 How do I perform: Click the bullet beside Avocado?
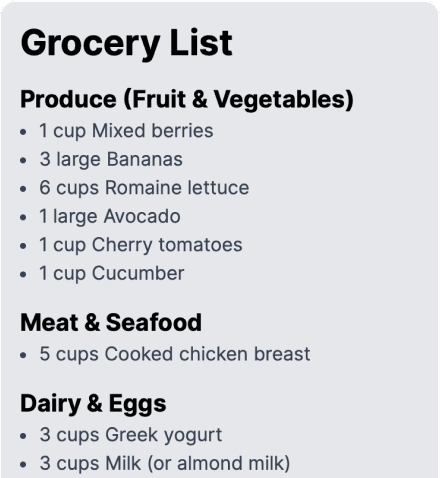23,218
